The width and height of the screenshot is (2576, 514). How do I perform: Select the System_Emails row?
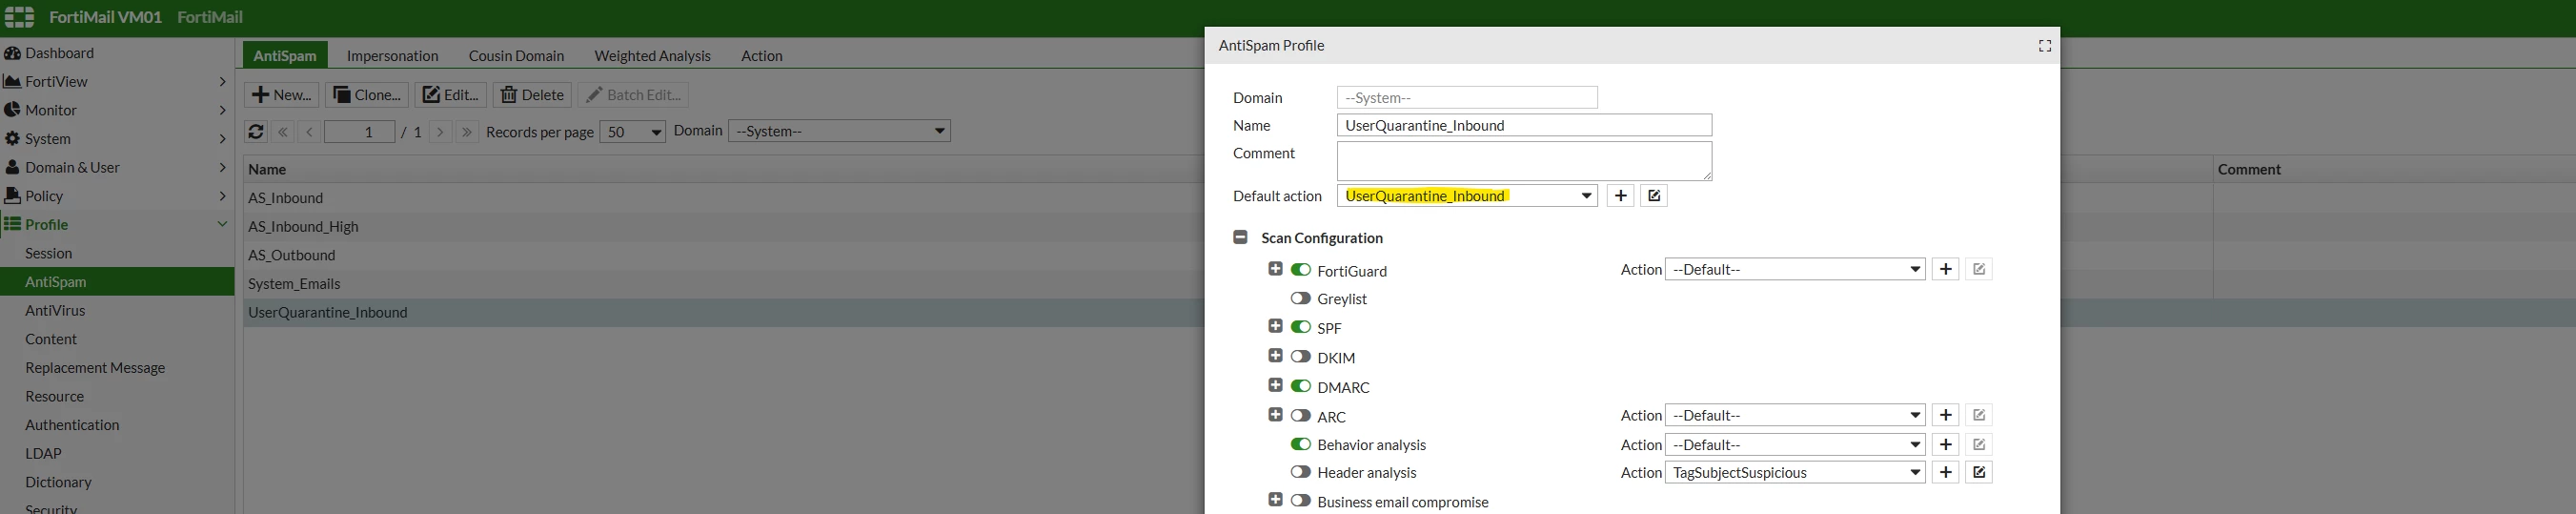(x=724, y=284)
